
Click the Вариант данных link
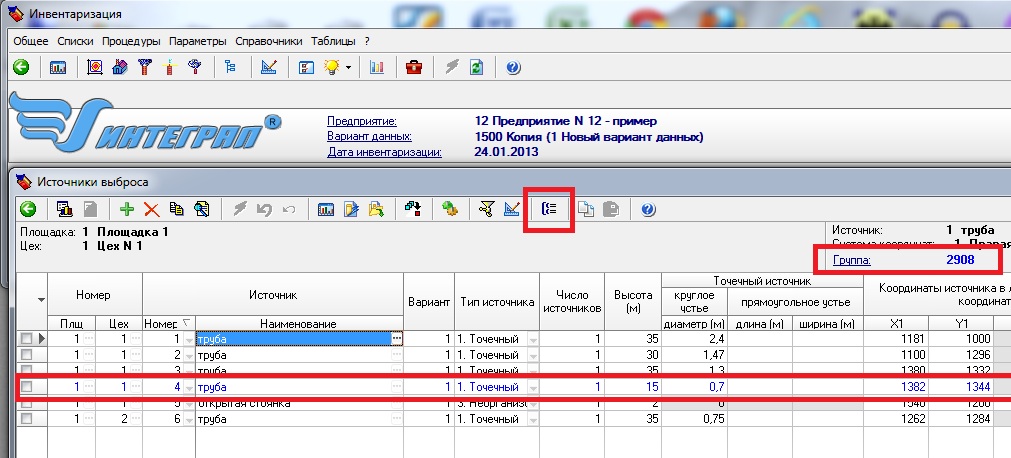click(x=369, y=137)
